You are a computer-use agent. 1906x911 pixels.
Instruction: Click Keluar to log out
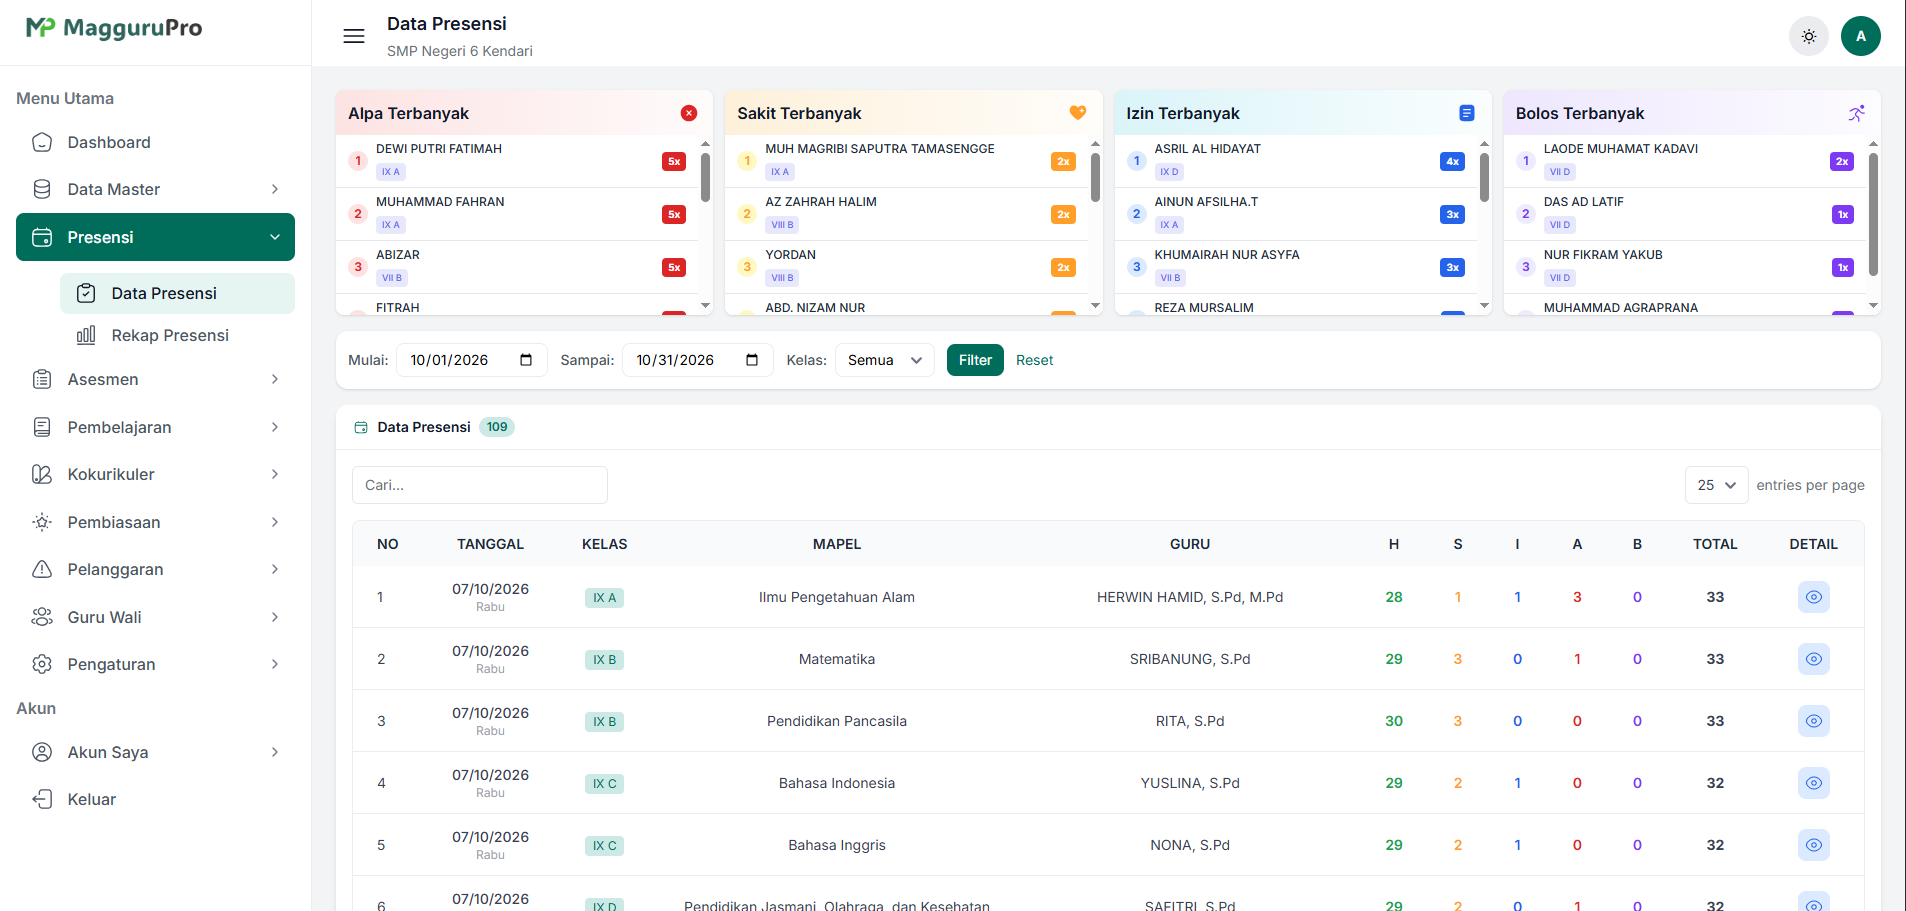click(x=155, y=799)
